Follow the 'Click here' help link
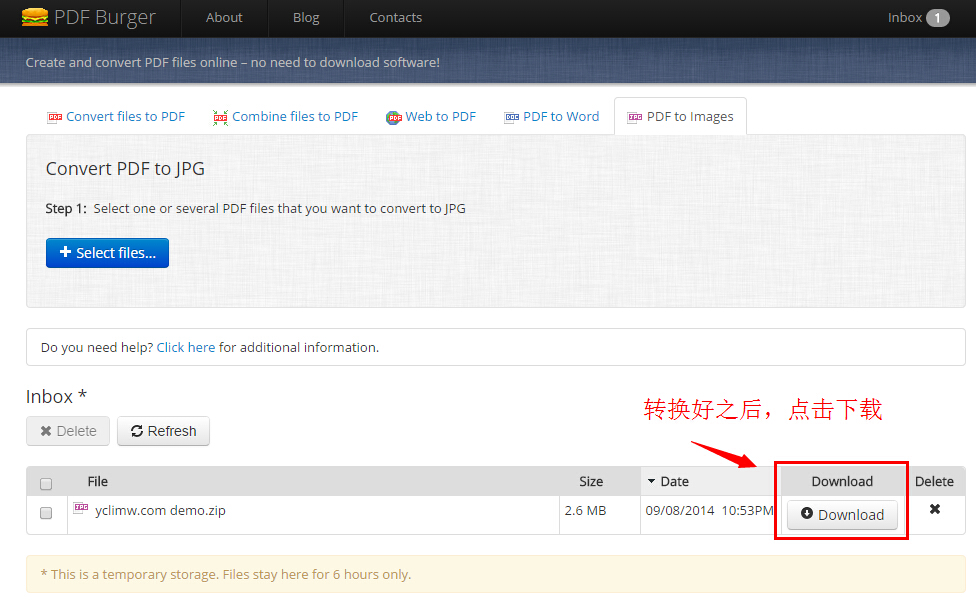Image resolution: width=976 pixels, height=601 pixels. tap(186, 348)
